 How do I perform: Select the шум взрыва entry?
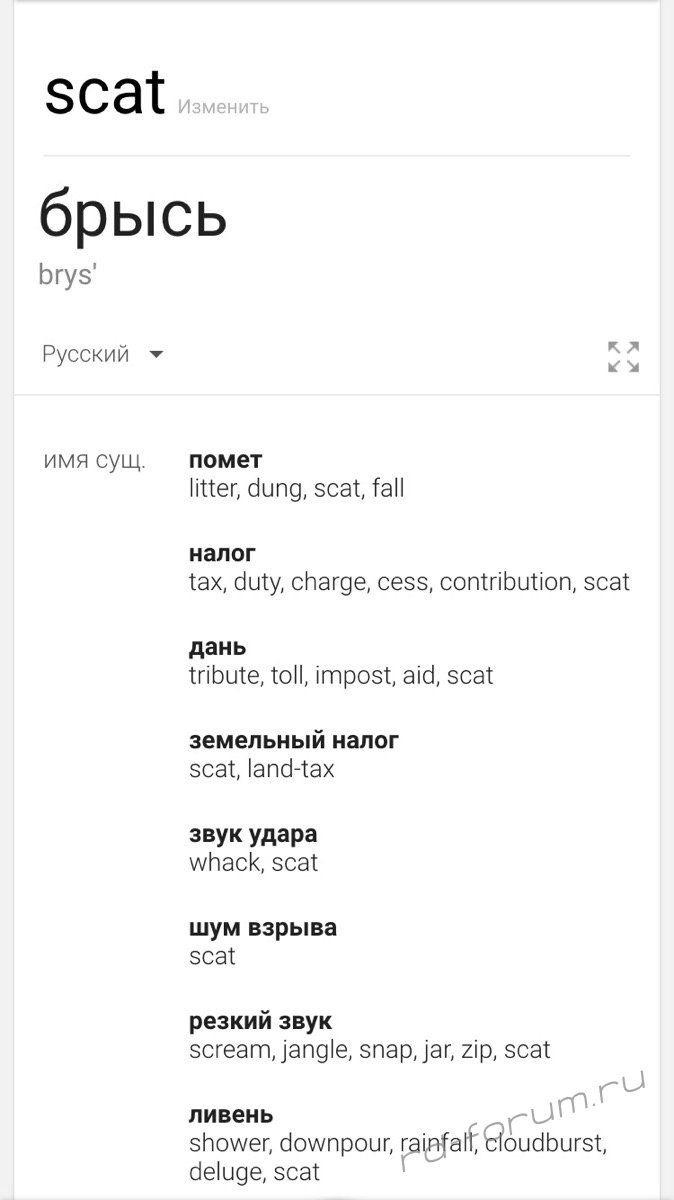[263, 928]
